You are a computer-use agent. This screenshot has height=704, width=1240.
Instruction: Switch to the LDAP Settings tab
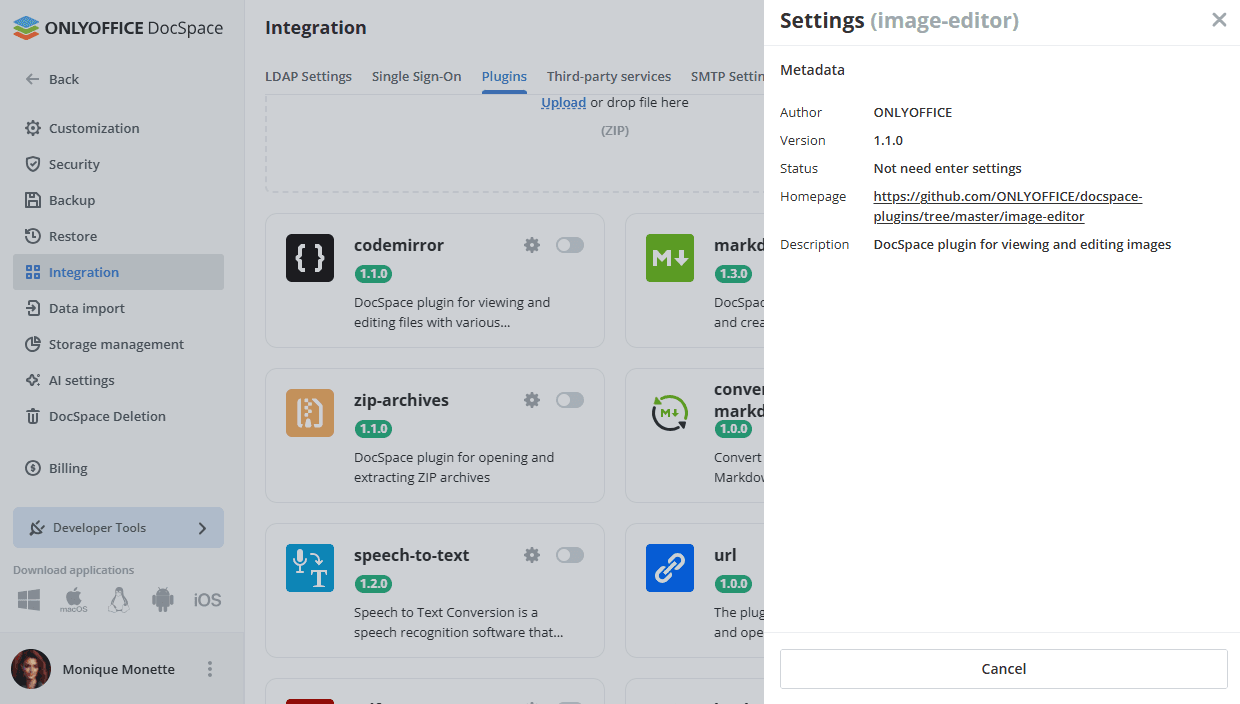click(x=308, y=76)
